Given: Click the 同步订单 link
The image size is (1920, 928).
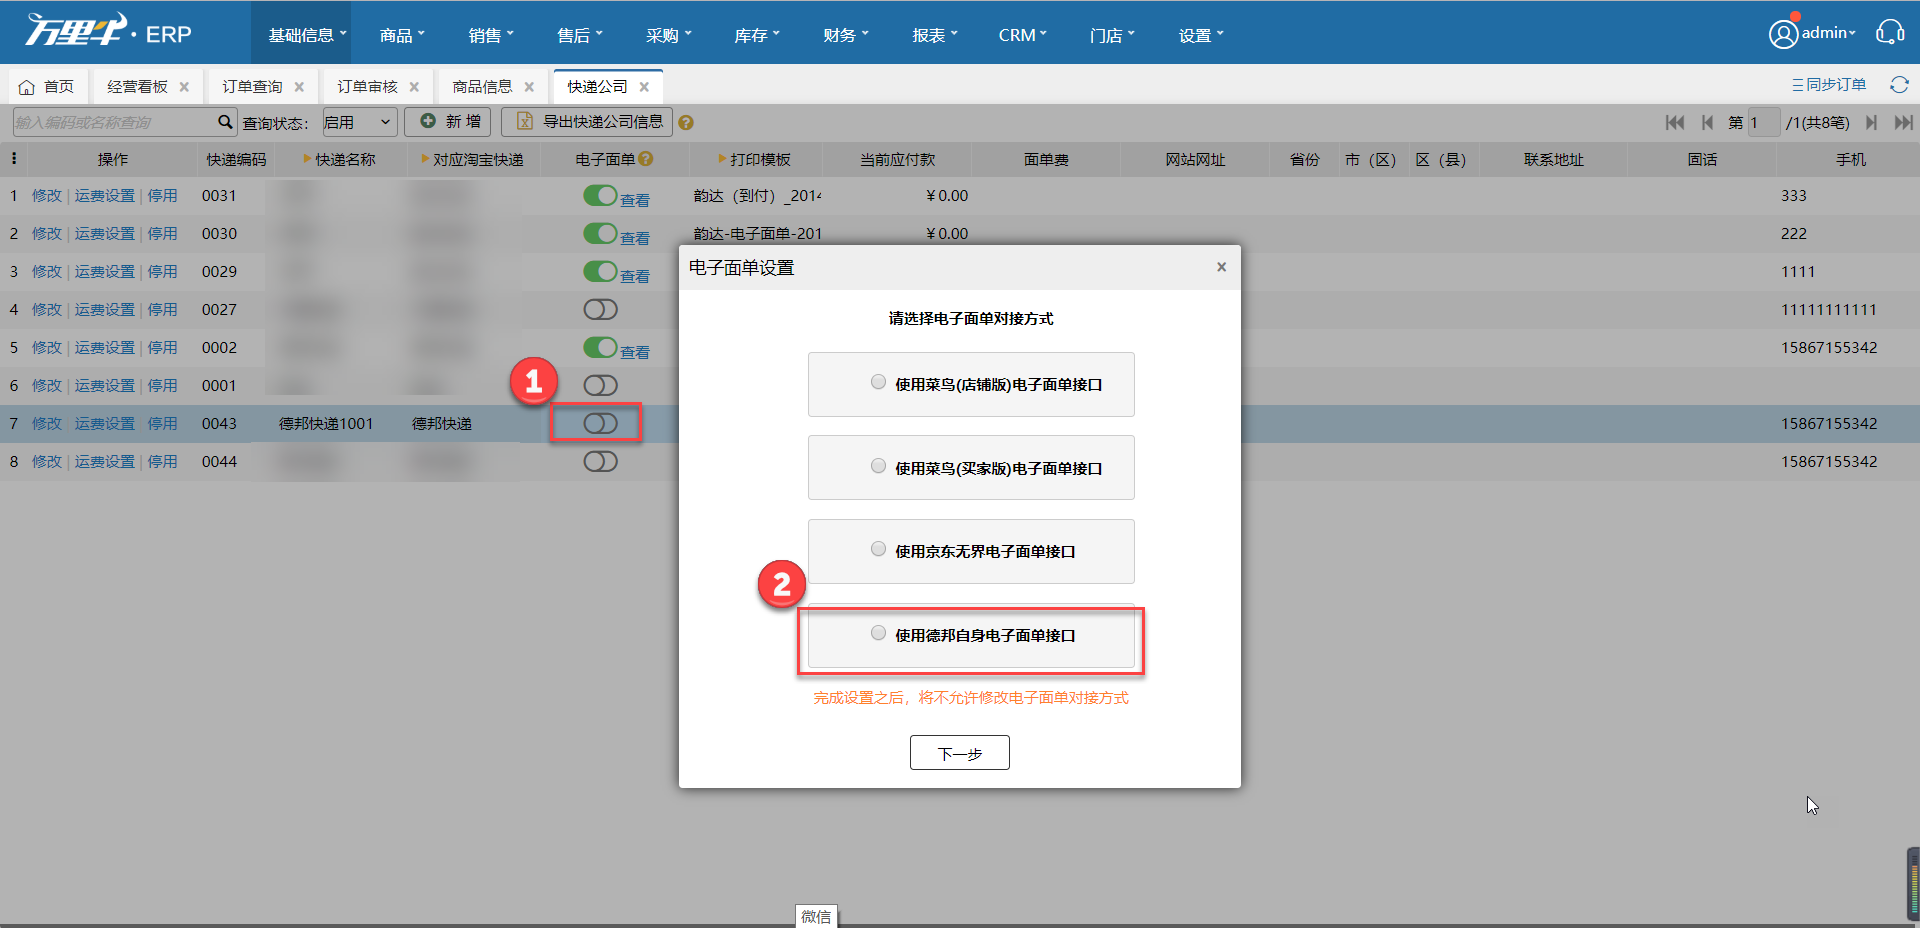Looking at the screenshot, I should [x=1828, y=85].
